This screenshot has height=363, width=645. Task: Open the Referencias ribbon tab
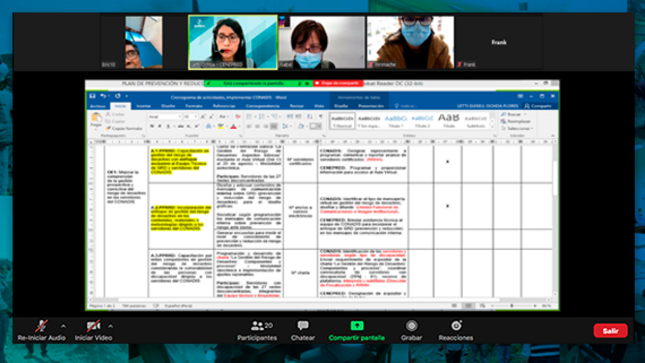point(224,106)
